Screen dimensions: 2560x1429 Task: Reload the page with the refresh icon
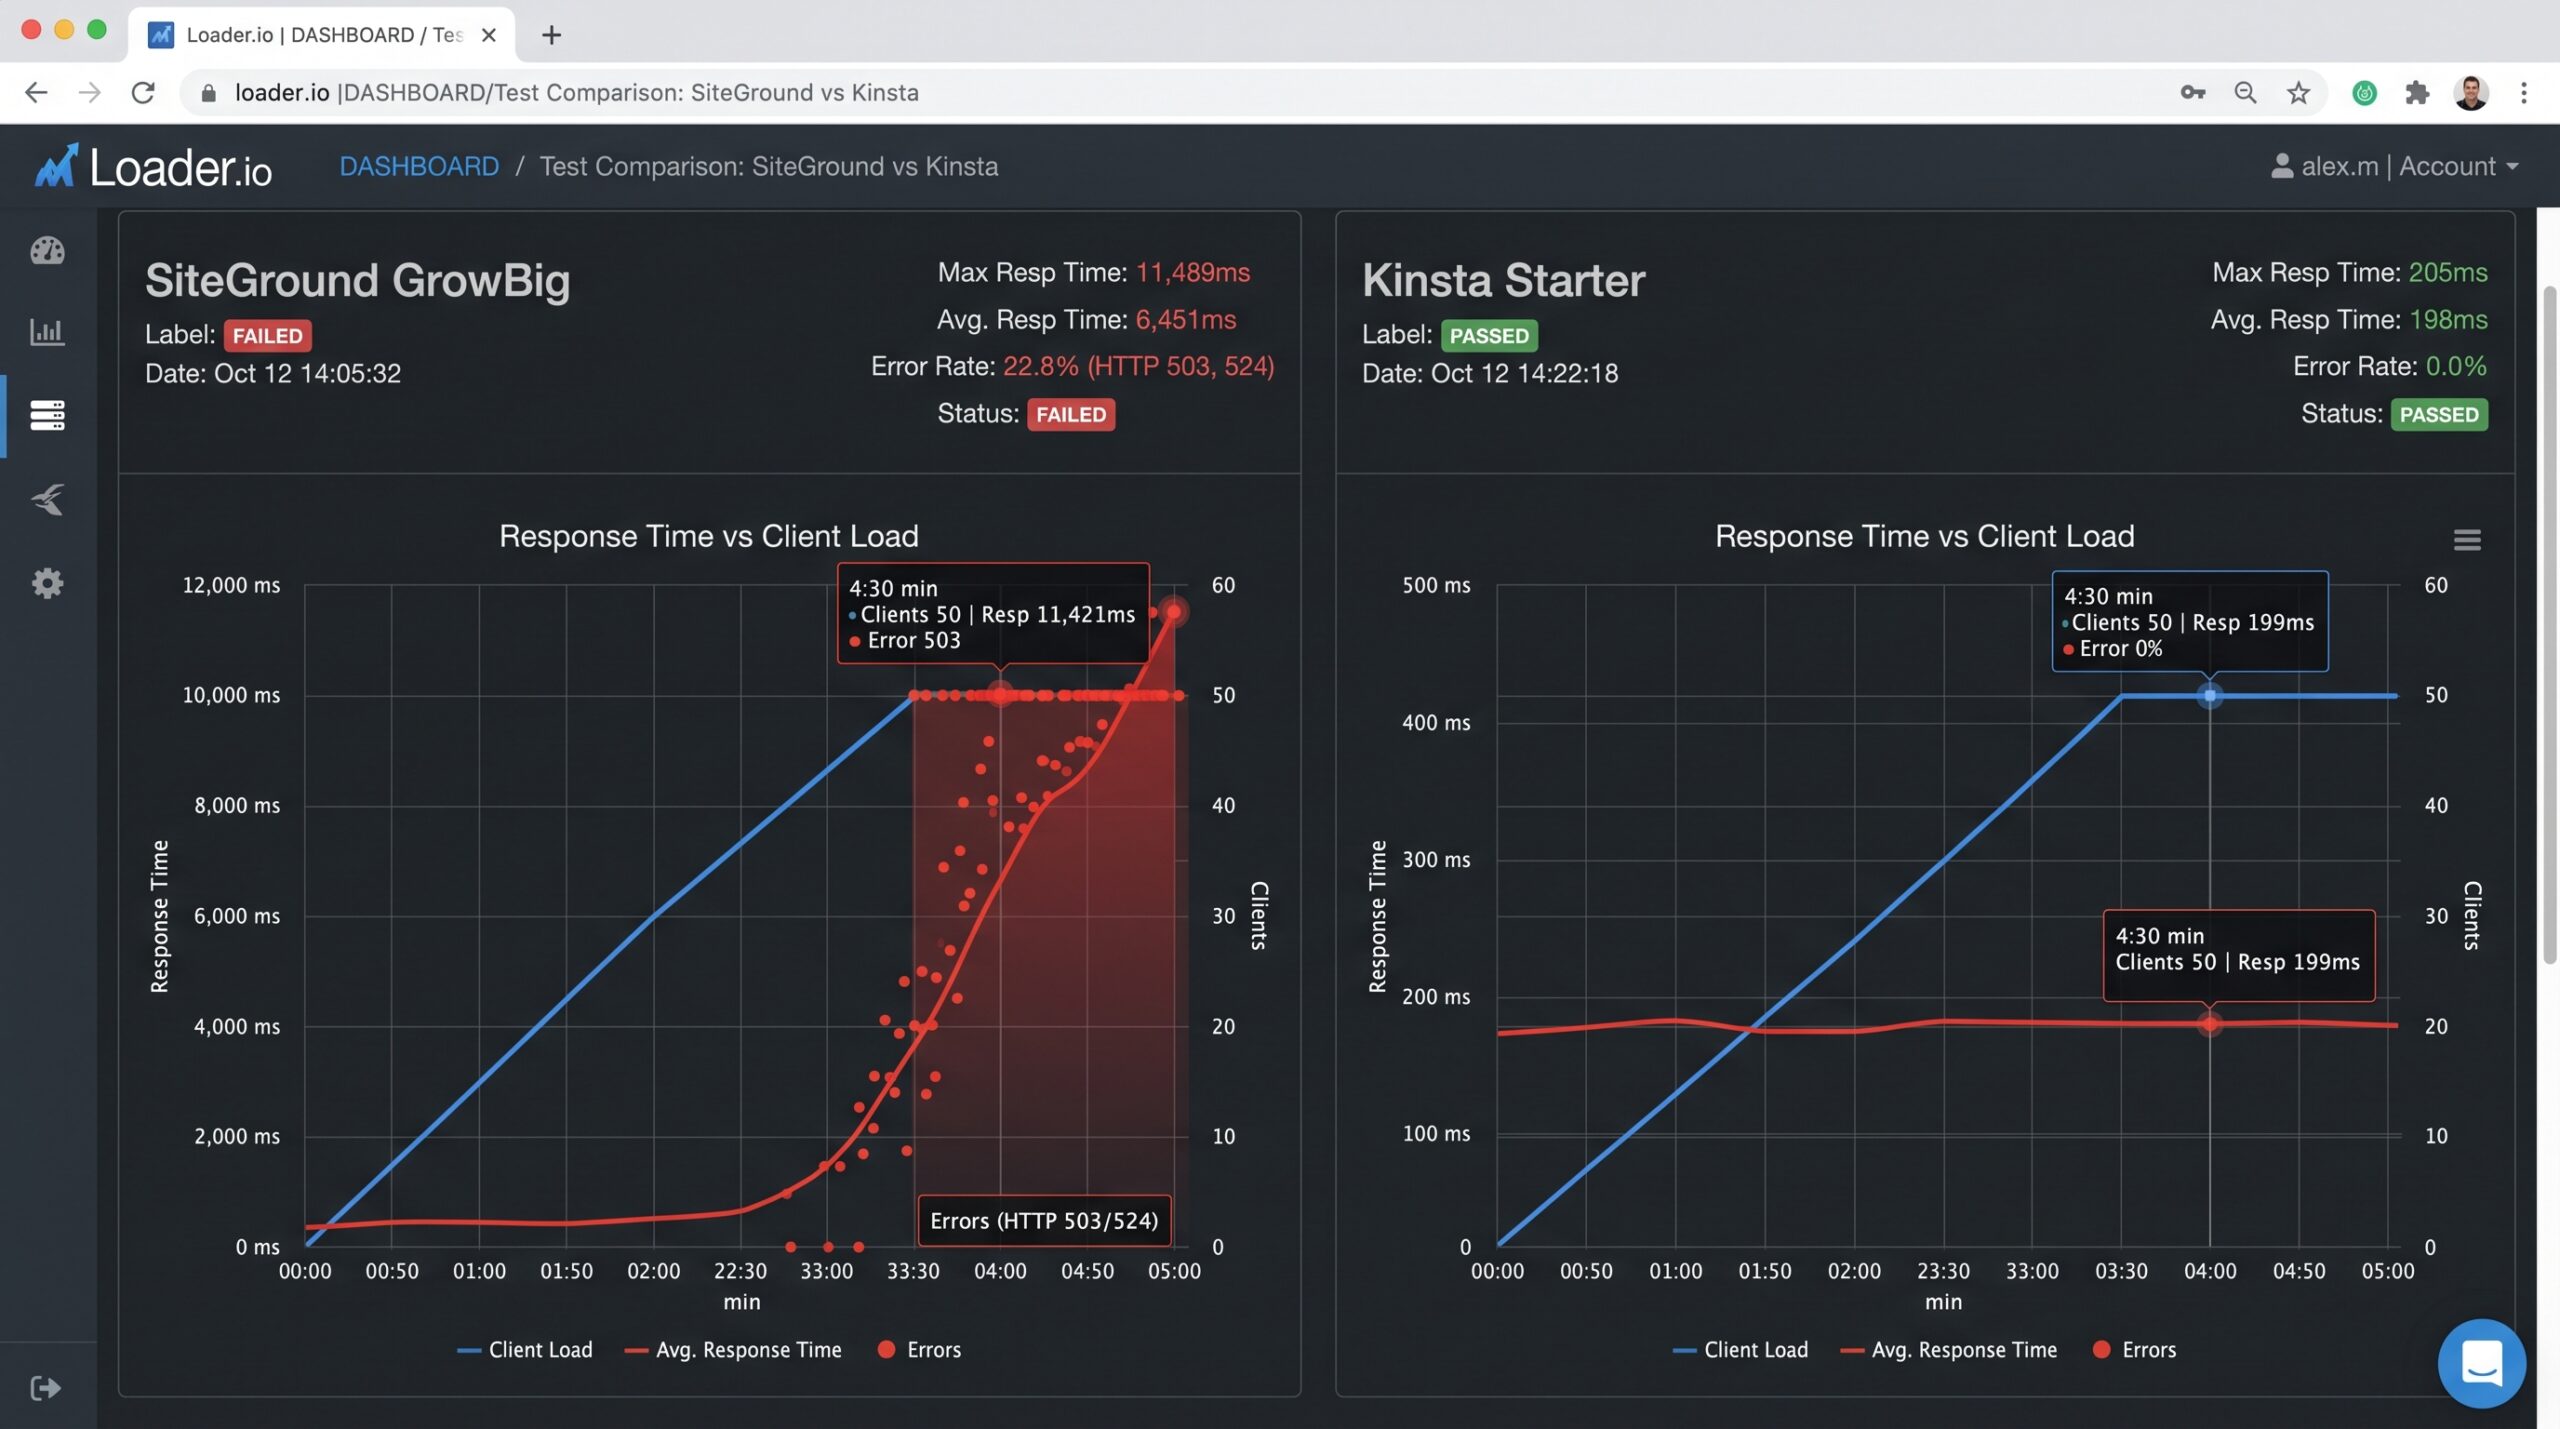[143, 93]
